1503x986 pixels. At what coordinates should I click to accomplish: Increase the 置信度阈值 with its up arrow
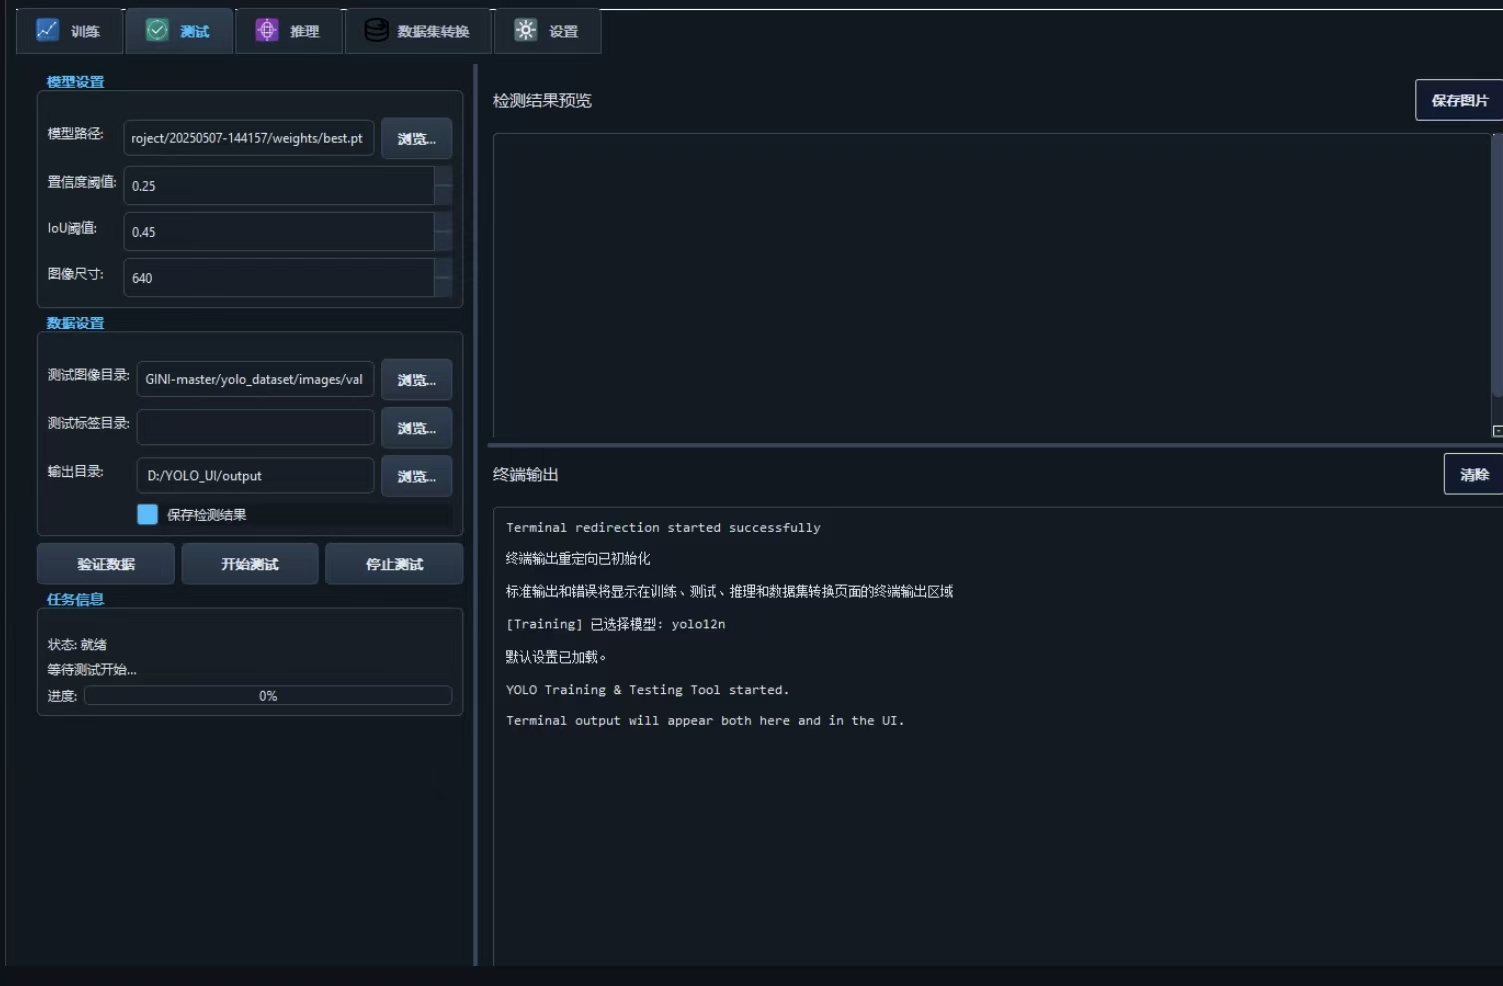pos(443,176)
